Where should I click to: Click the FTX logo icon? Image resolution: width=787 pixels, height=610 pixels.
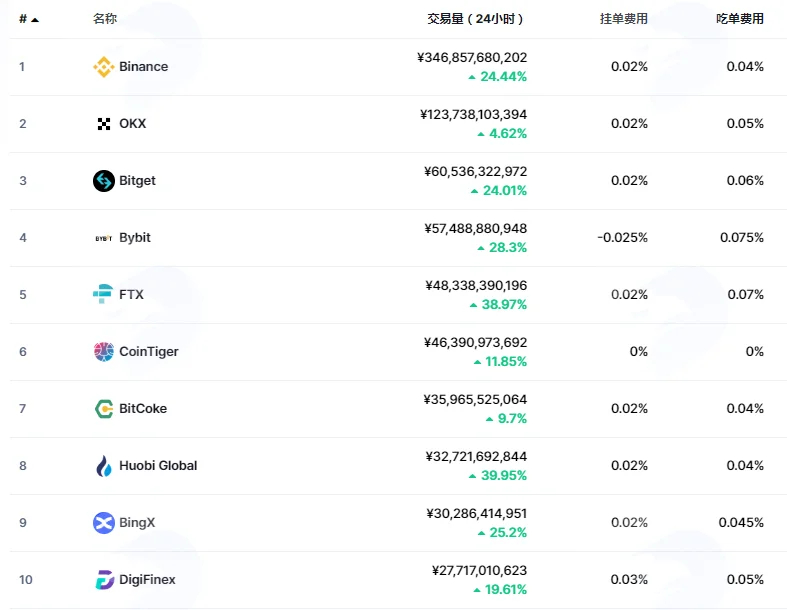pos(103,294)
